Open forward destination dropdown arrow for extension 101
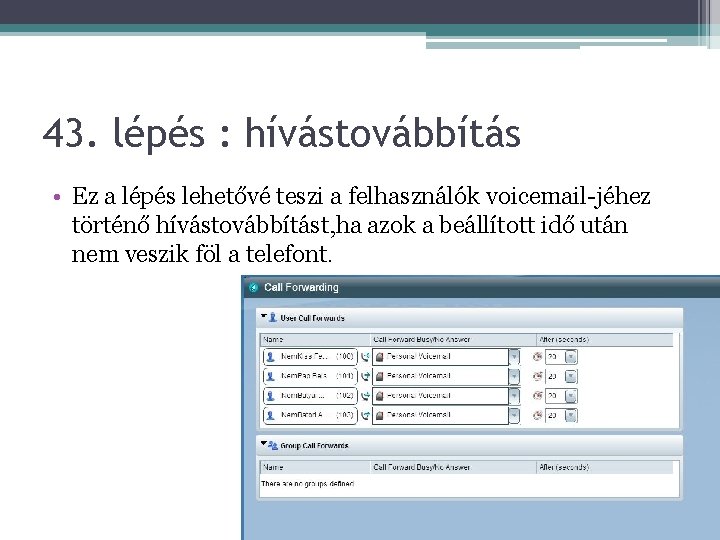Screen dimensions: 720x540 click(x=514, y=377)
